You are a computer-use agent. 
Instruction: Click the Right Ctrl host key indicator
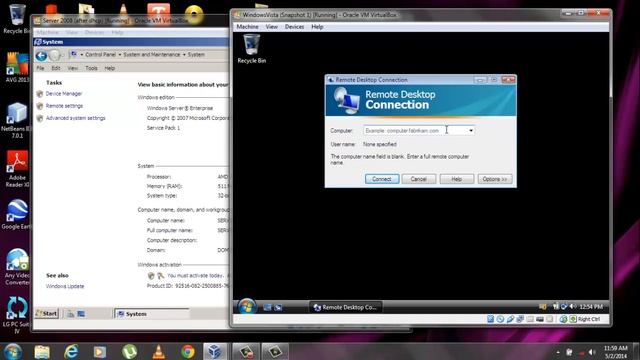[589, 319]
